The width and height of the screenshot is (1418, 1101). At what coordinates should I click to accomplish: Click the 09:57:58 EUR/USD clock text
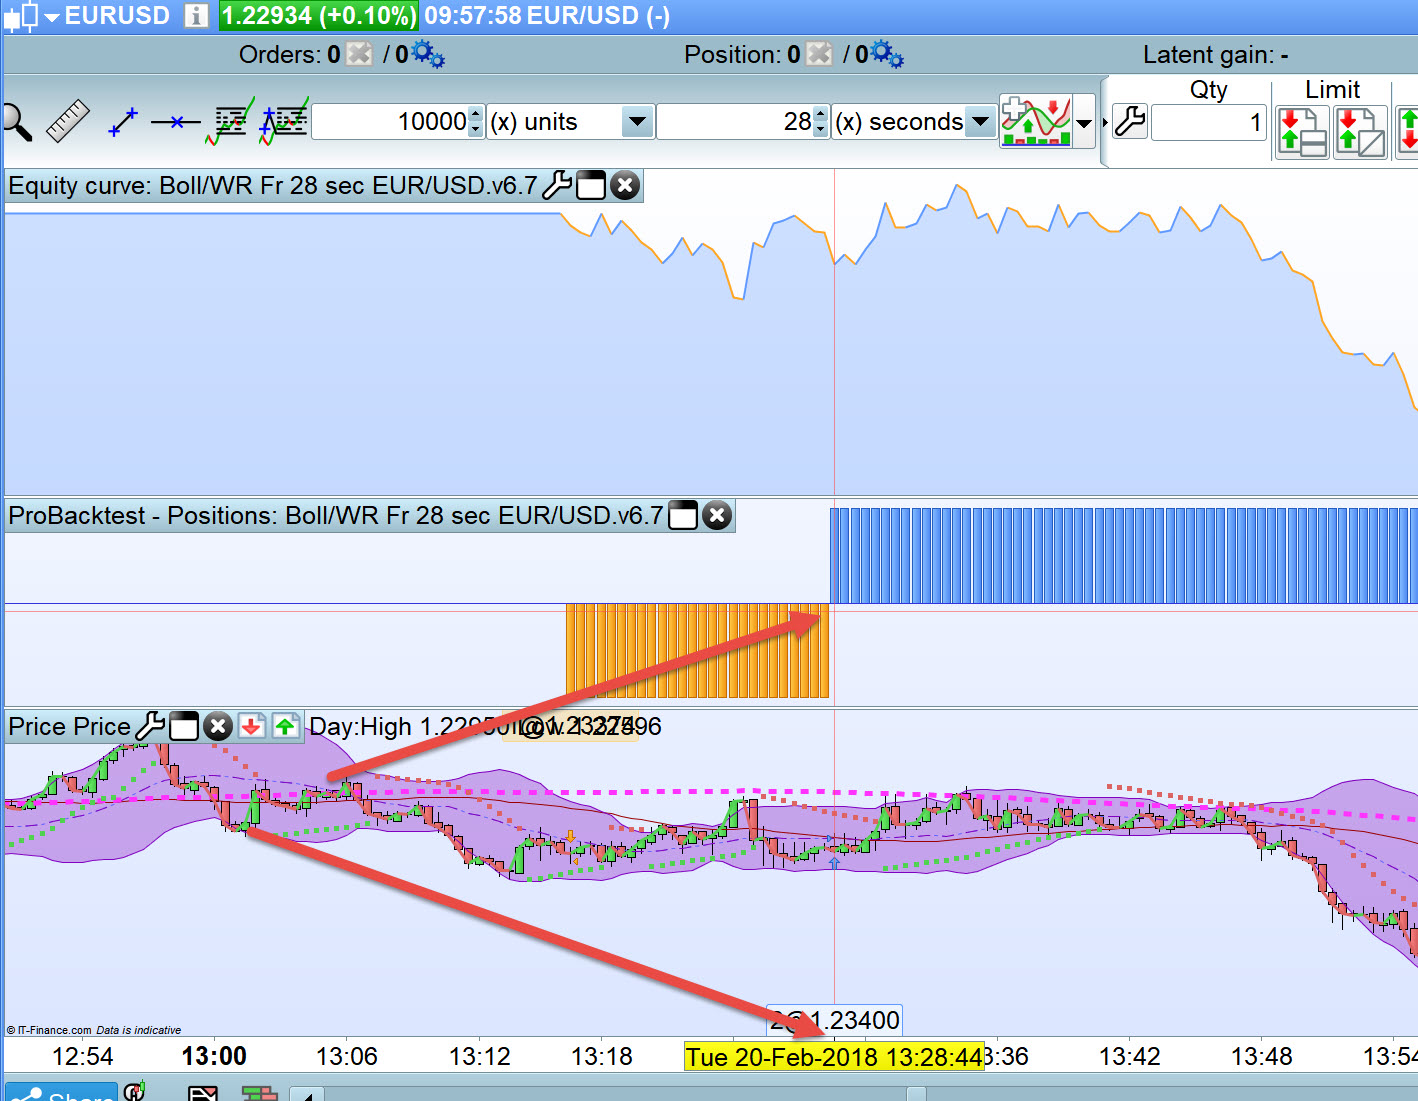click(x=547, y=16)
